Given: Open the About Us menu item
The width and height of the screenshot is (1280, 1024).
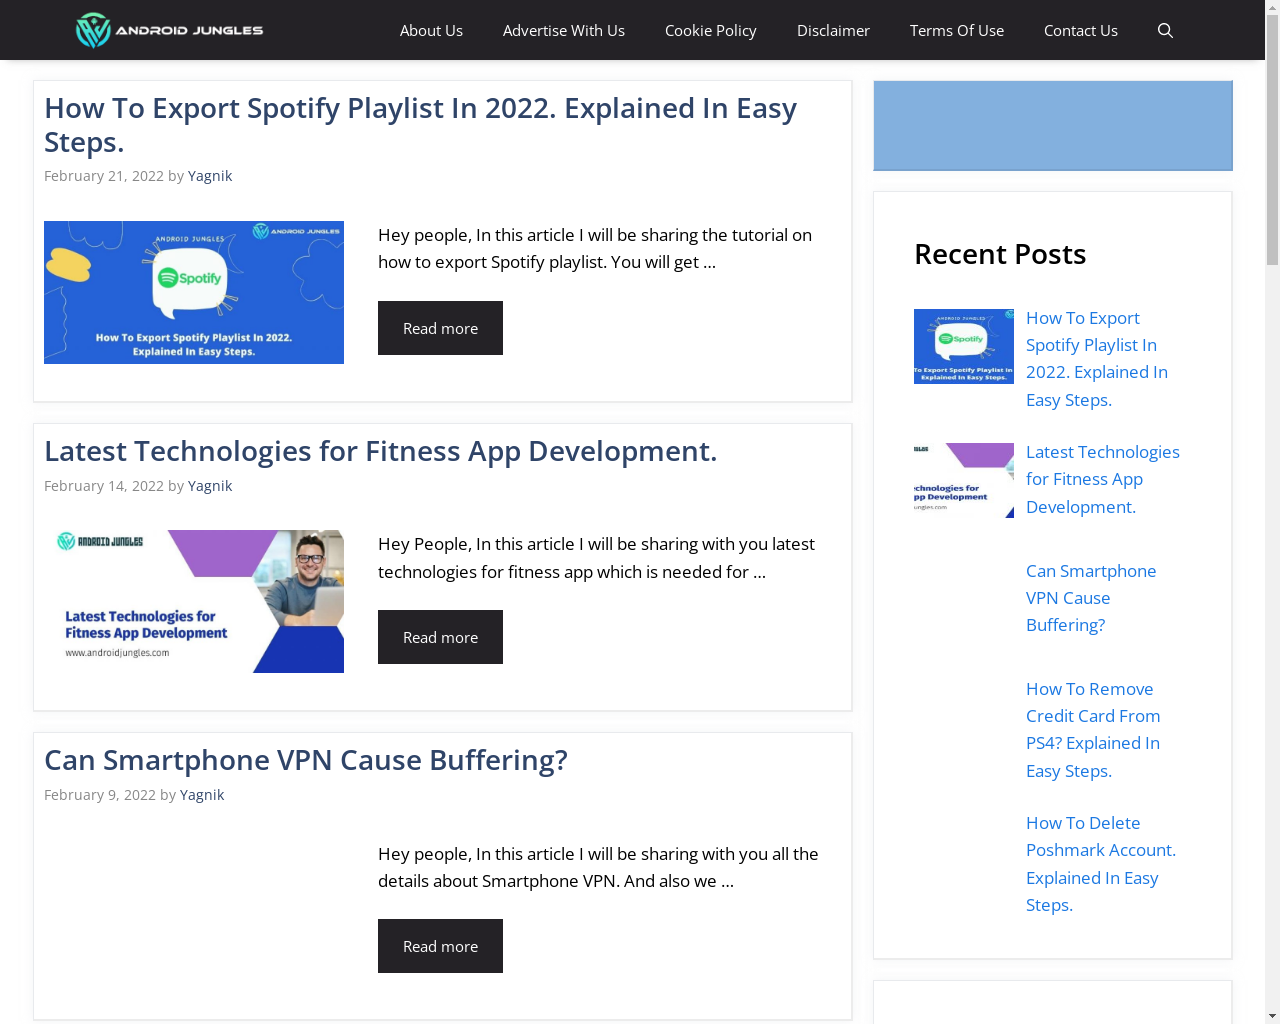Looking at the screenshot, I should 431,30.
